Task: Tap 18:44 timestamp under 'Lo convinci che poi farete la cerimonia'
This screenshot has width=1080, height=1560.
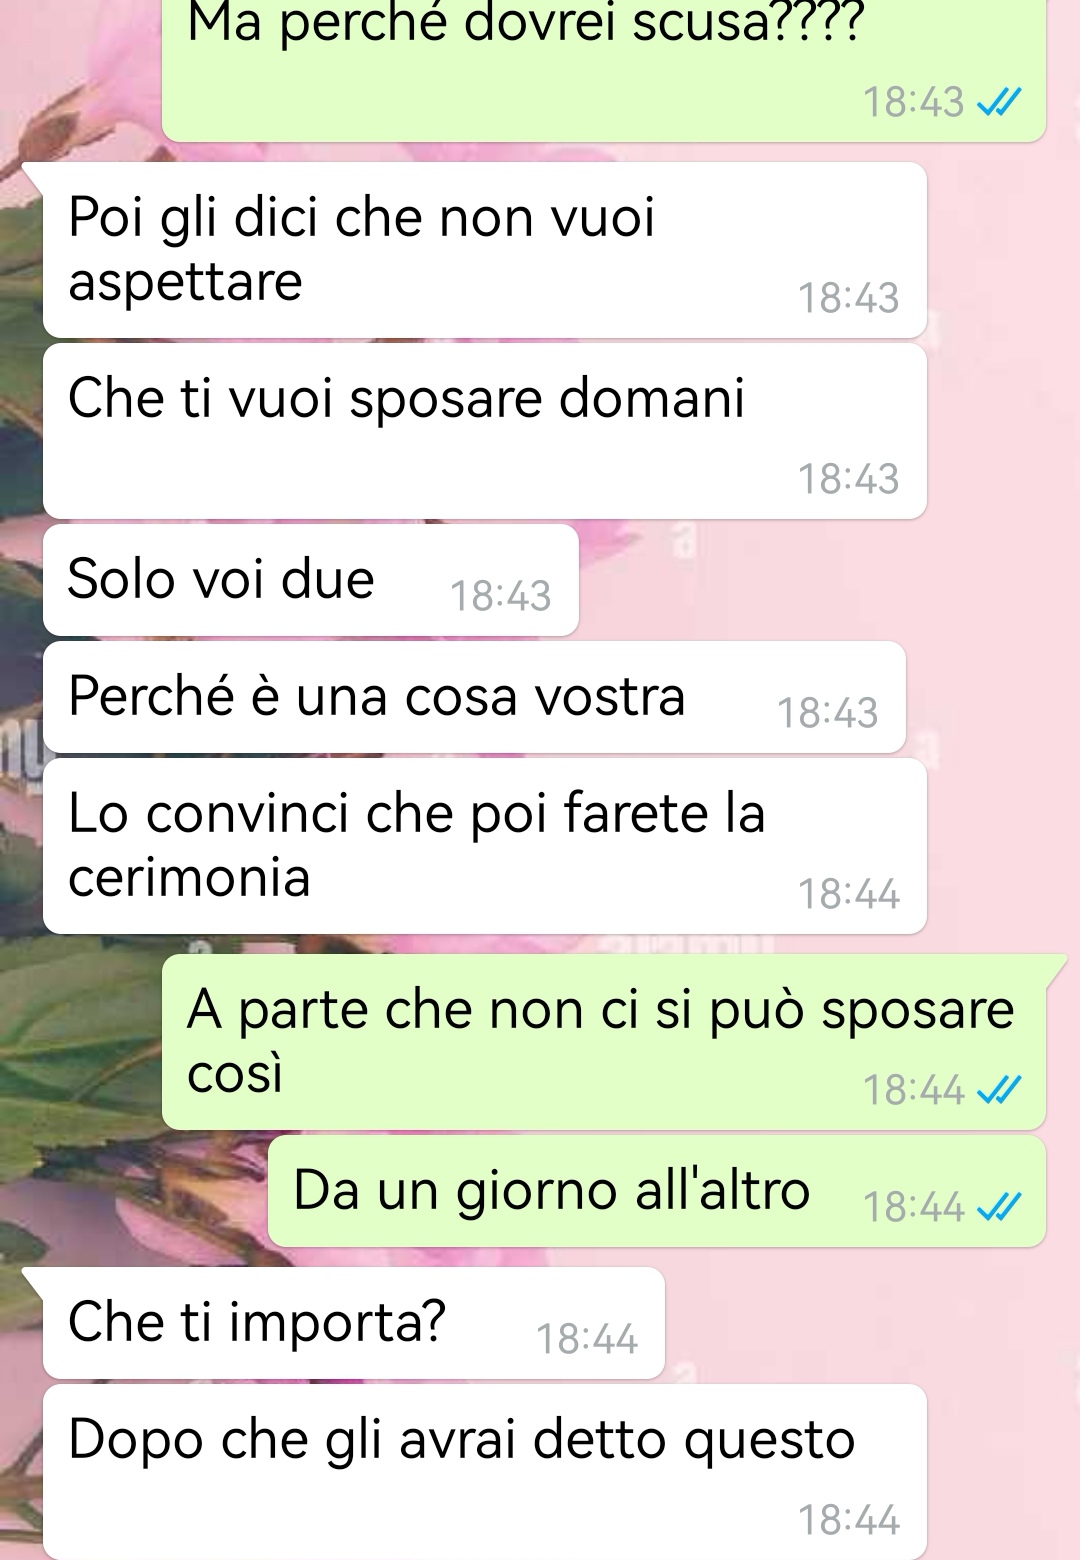Action: (848, 894)
